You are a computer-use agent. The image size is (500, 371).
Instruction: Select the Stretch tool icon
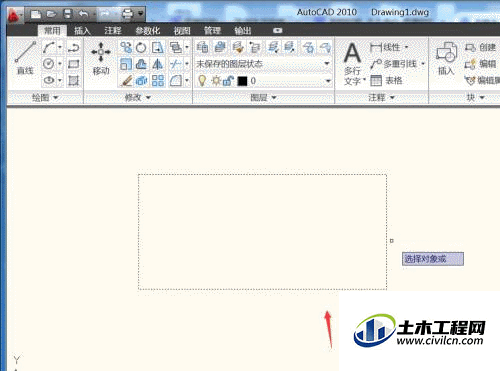(158, 48)
